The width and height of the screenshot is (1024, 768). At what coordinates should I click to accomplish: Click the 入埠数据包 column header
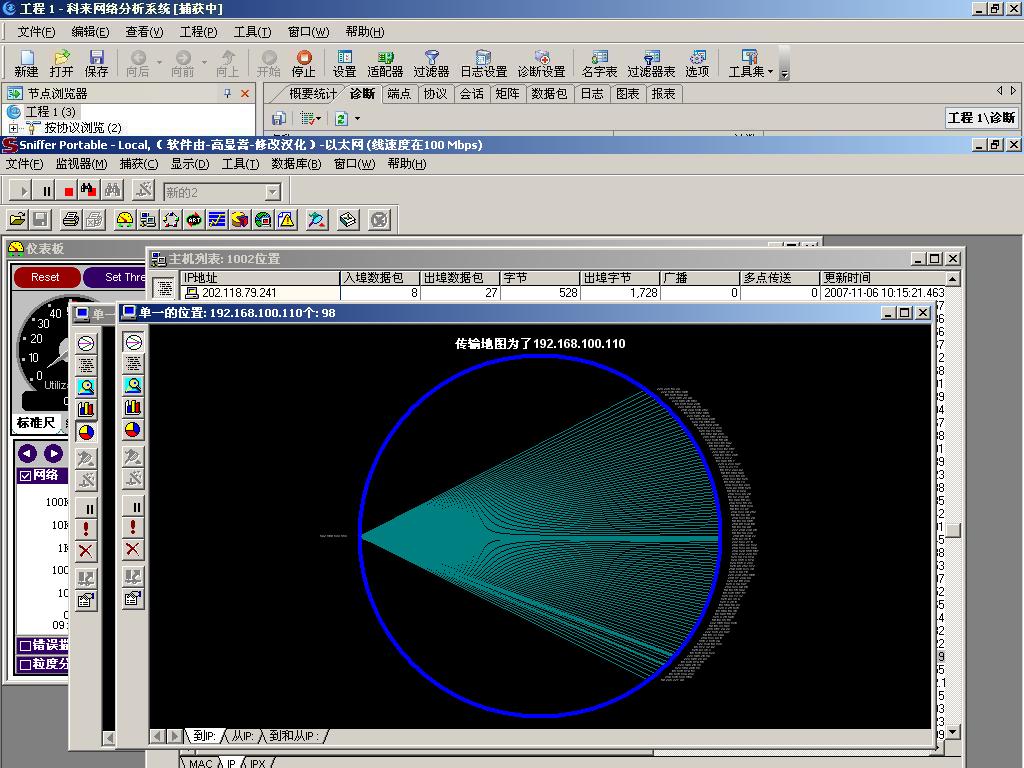point(380,278)
